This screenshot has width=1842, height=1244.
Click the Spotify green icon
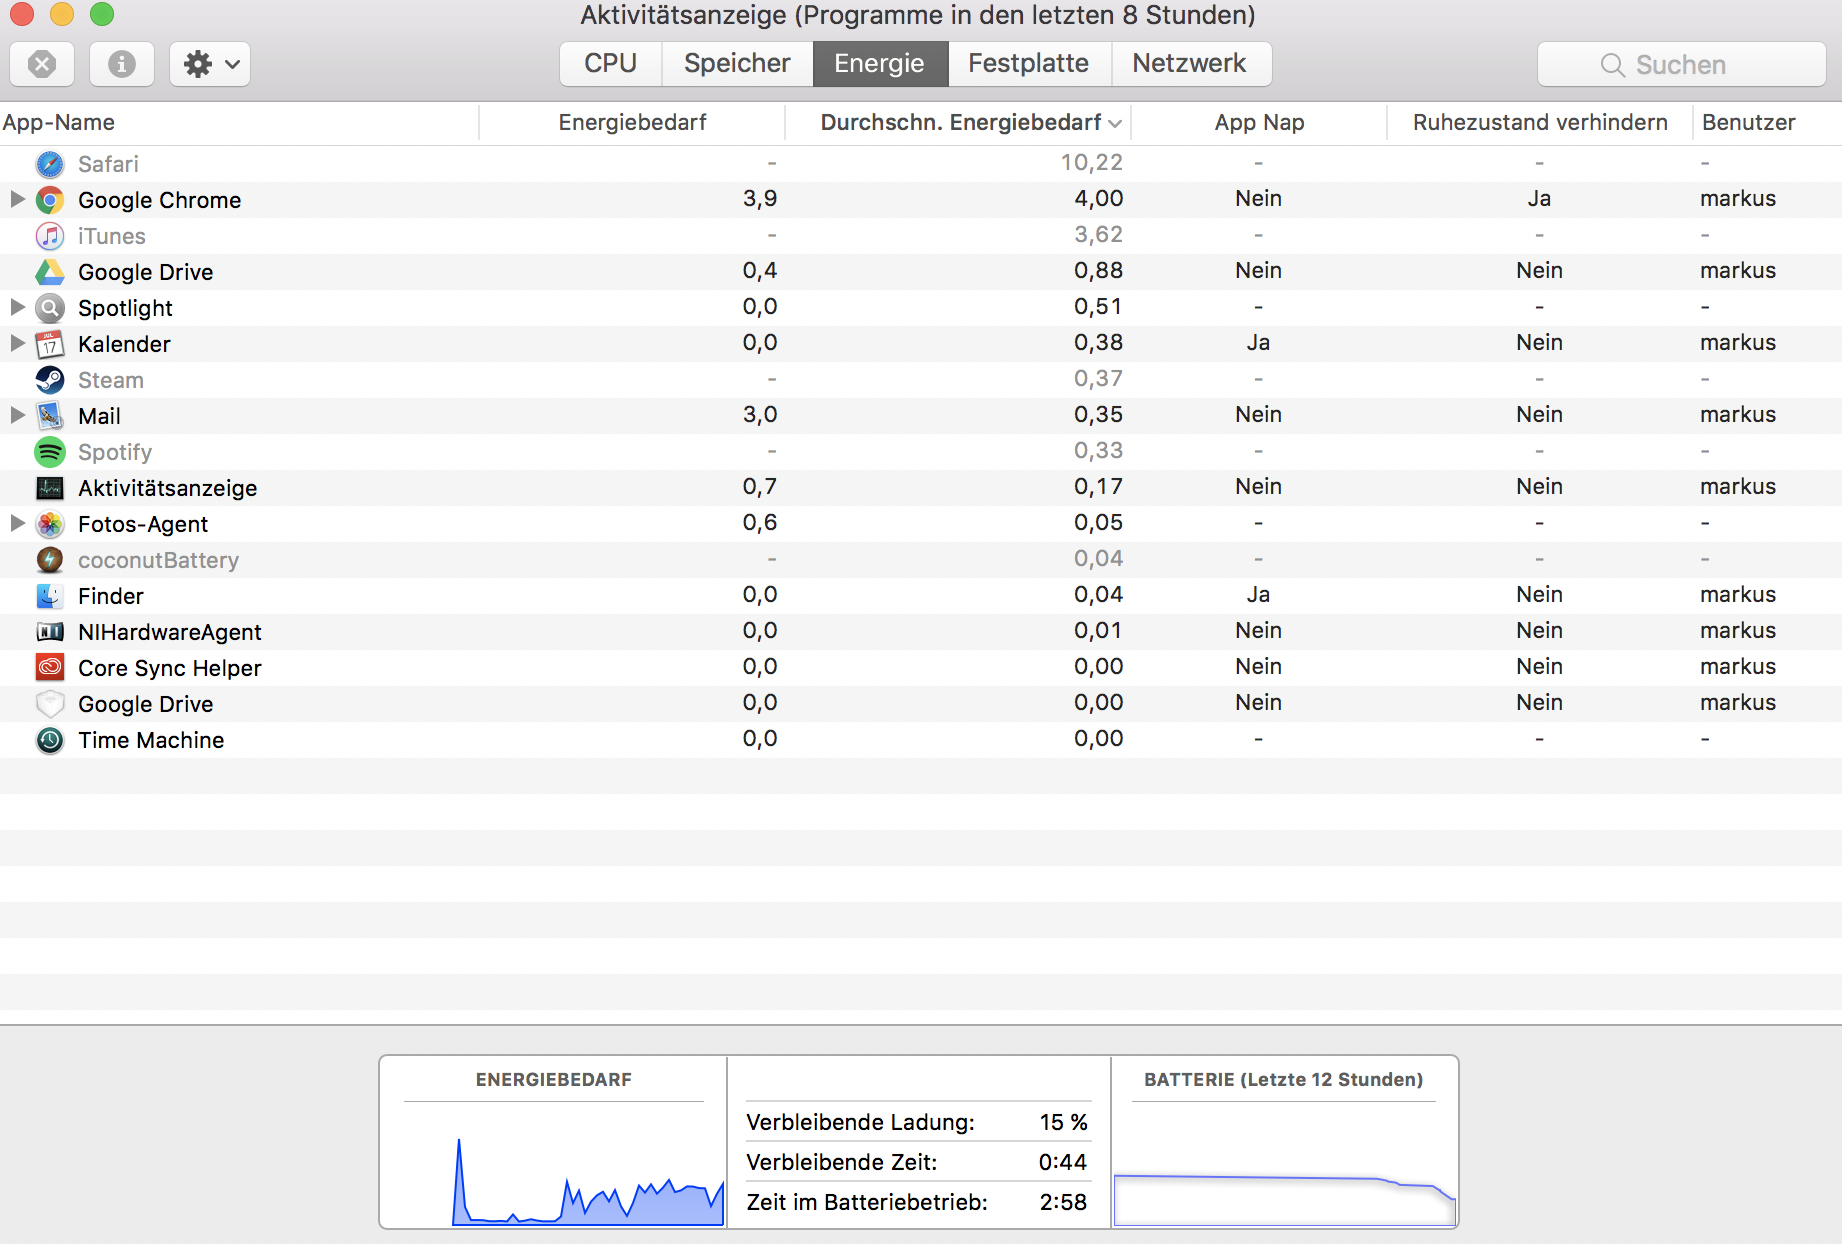pyautogui.click(x=50, y=452)
